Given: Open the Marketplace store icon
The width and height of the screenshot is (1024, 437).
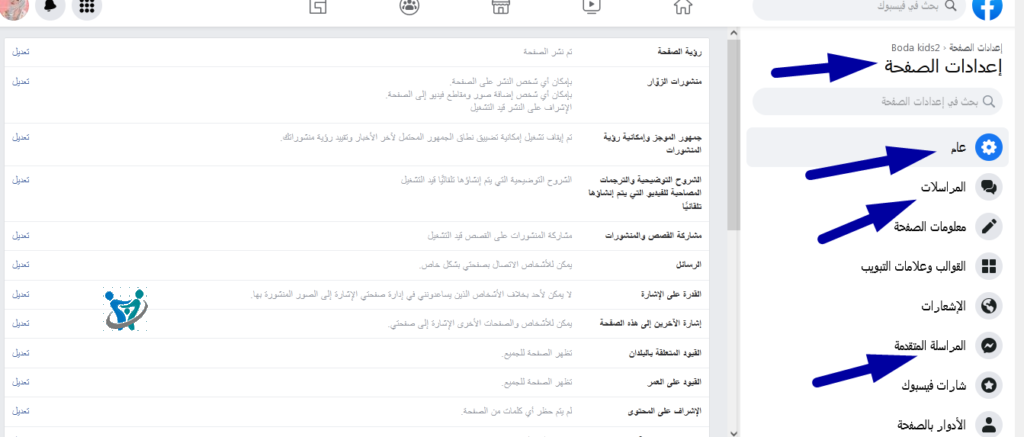Looking at the screenshot, I should [501, 7].
